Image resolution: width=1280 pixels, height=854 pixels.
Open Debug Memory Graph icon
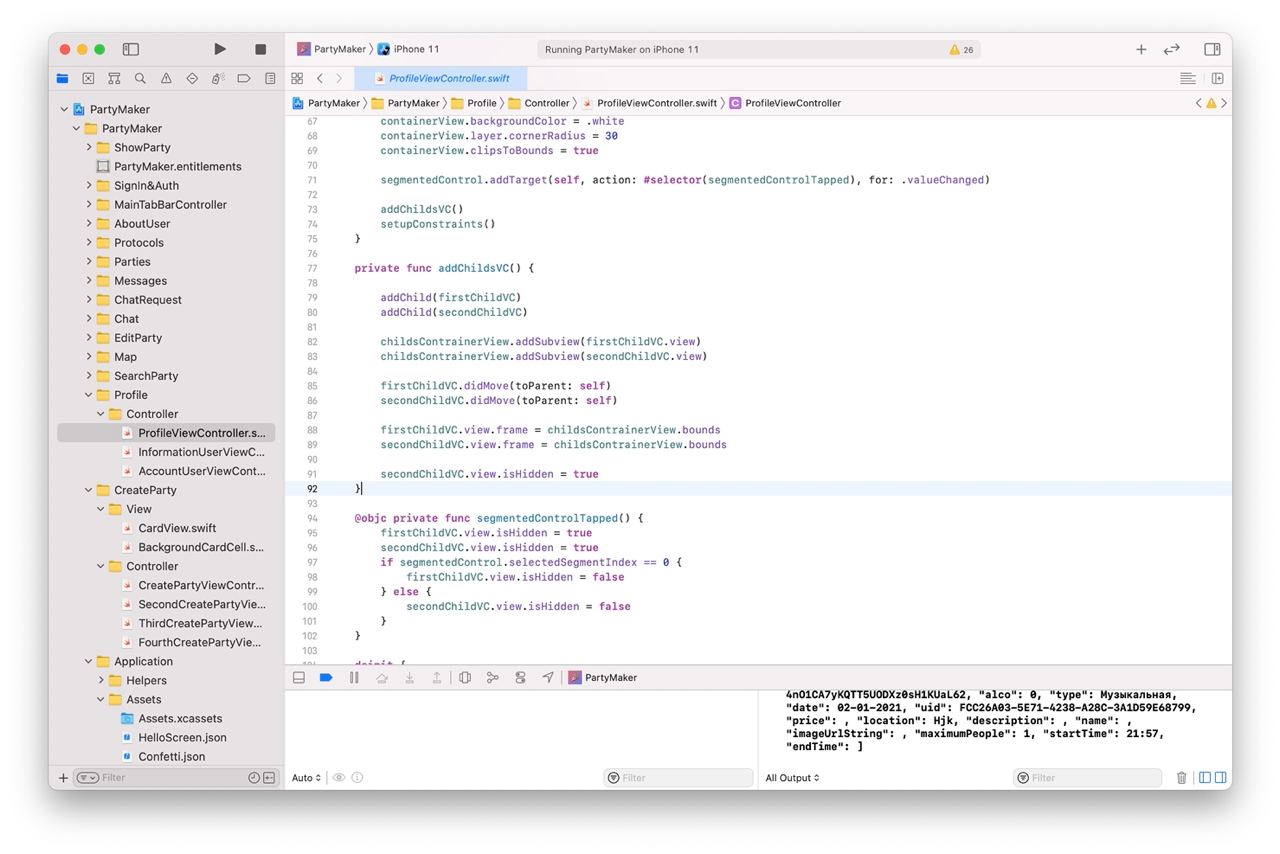(x=492, y=677)
